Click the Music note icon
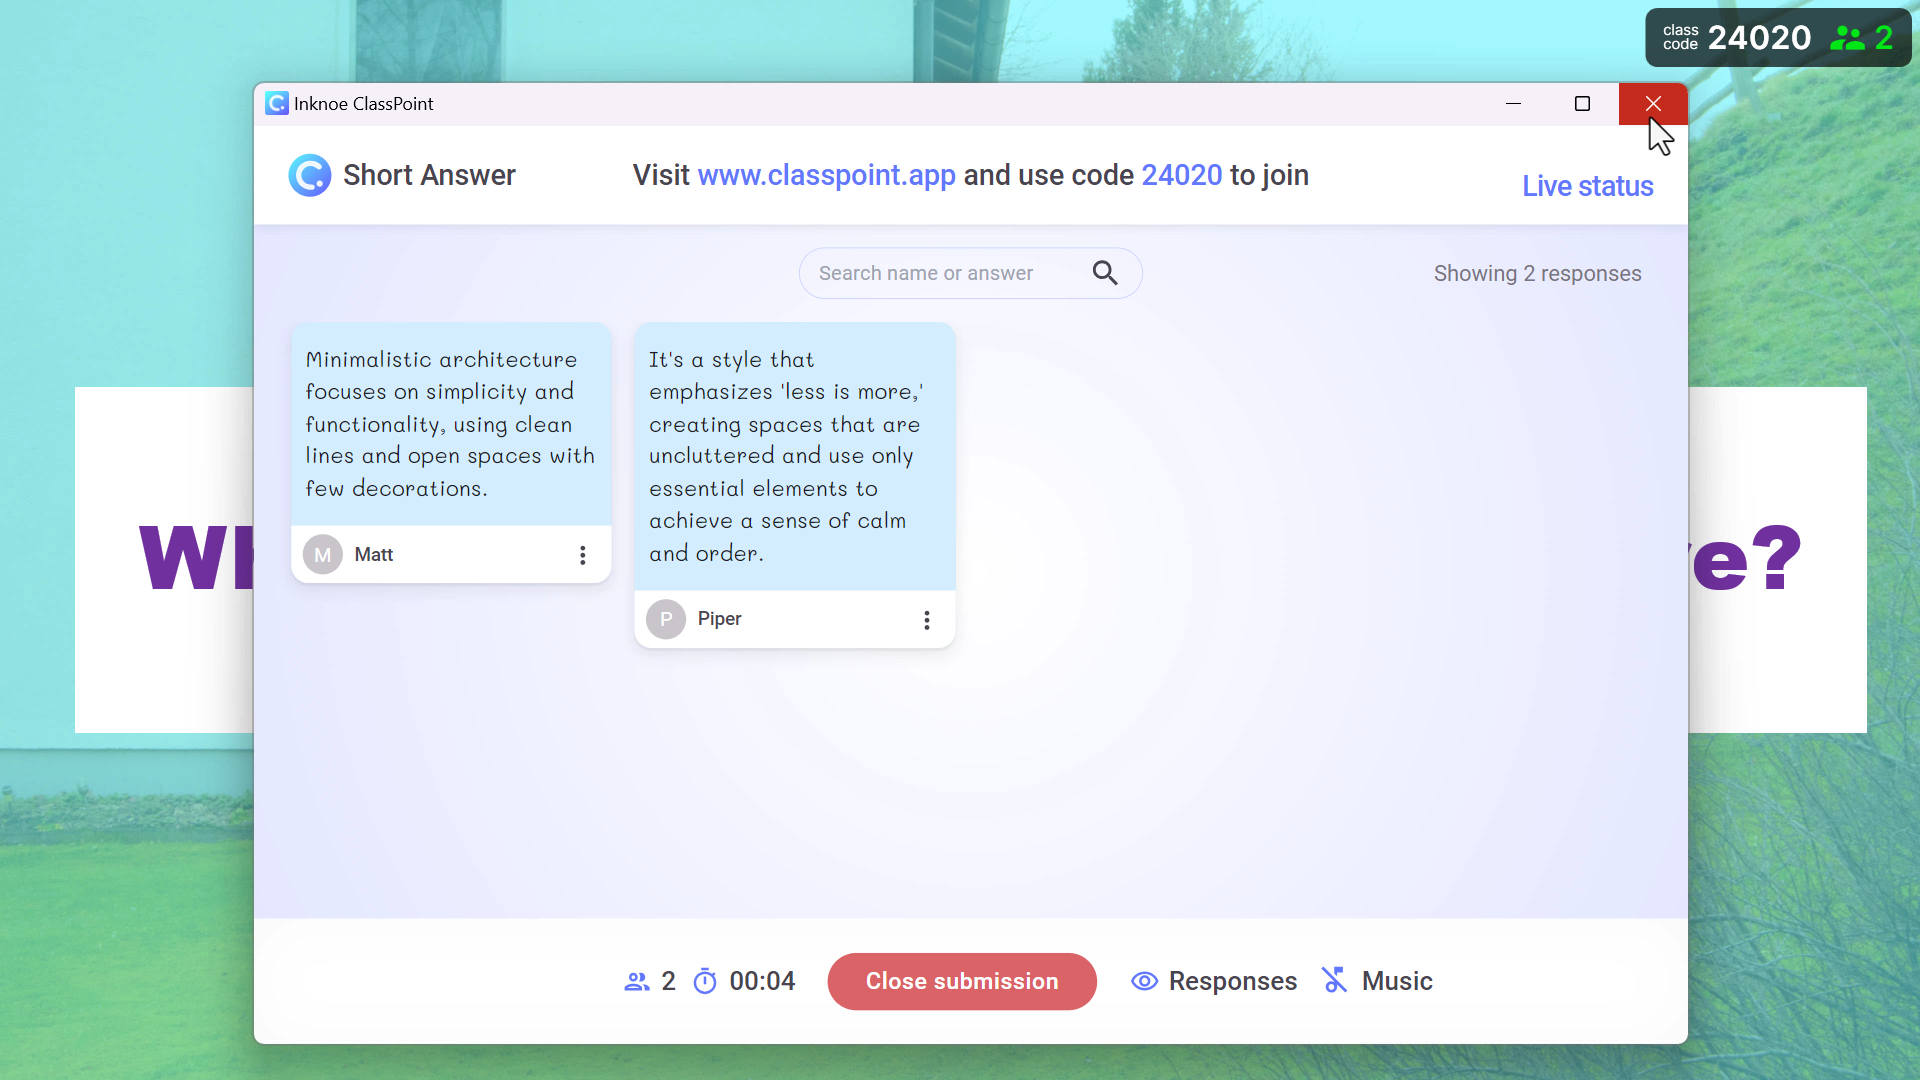This screenshot has width=1920, height=1080. [1335, 981]
